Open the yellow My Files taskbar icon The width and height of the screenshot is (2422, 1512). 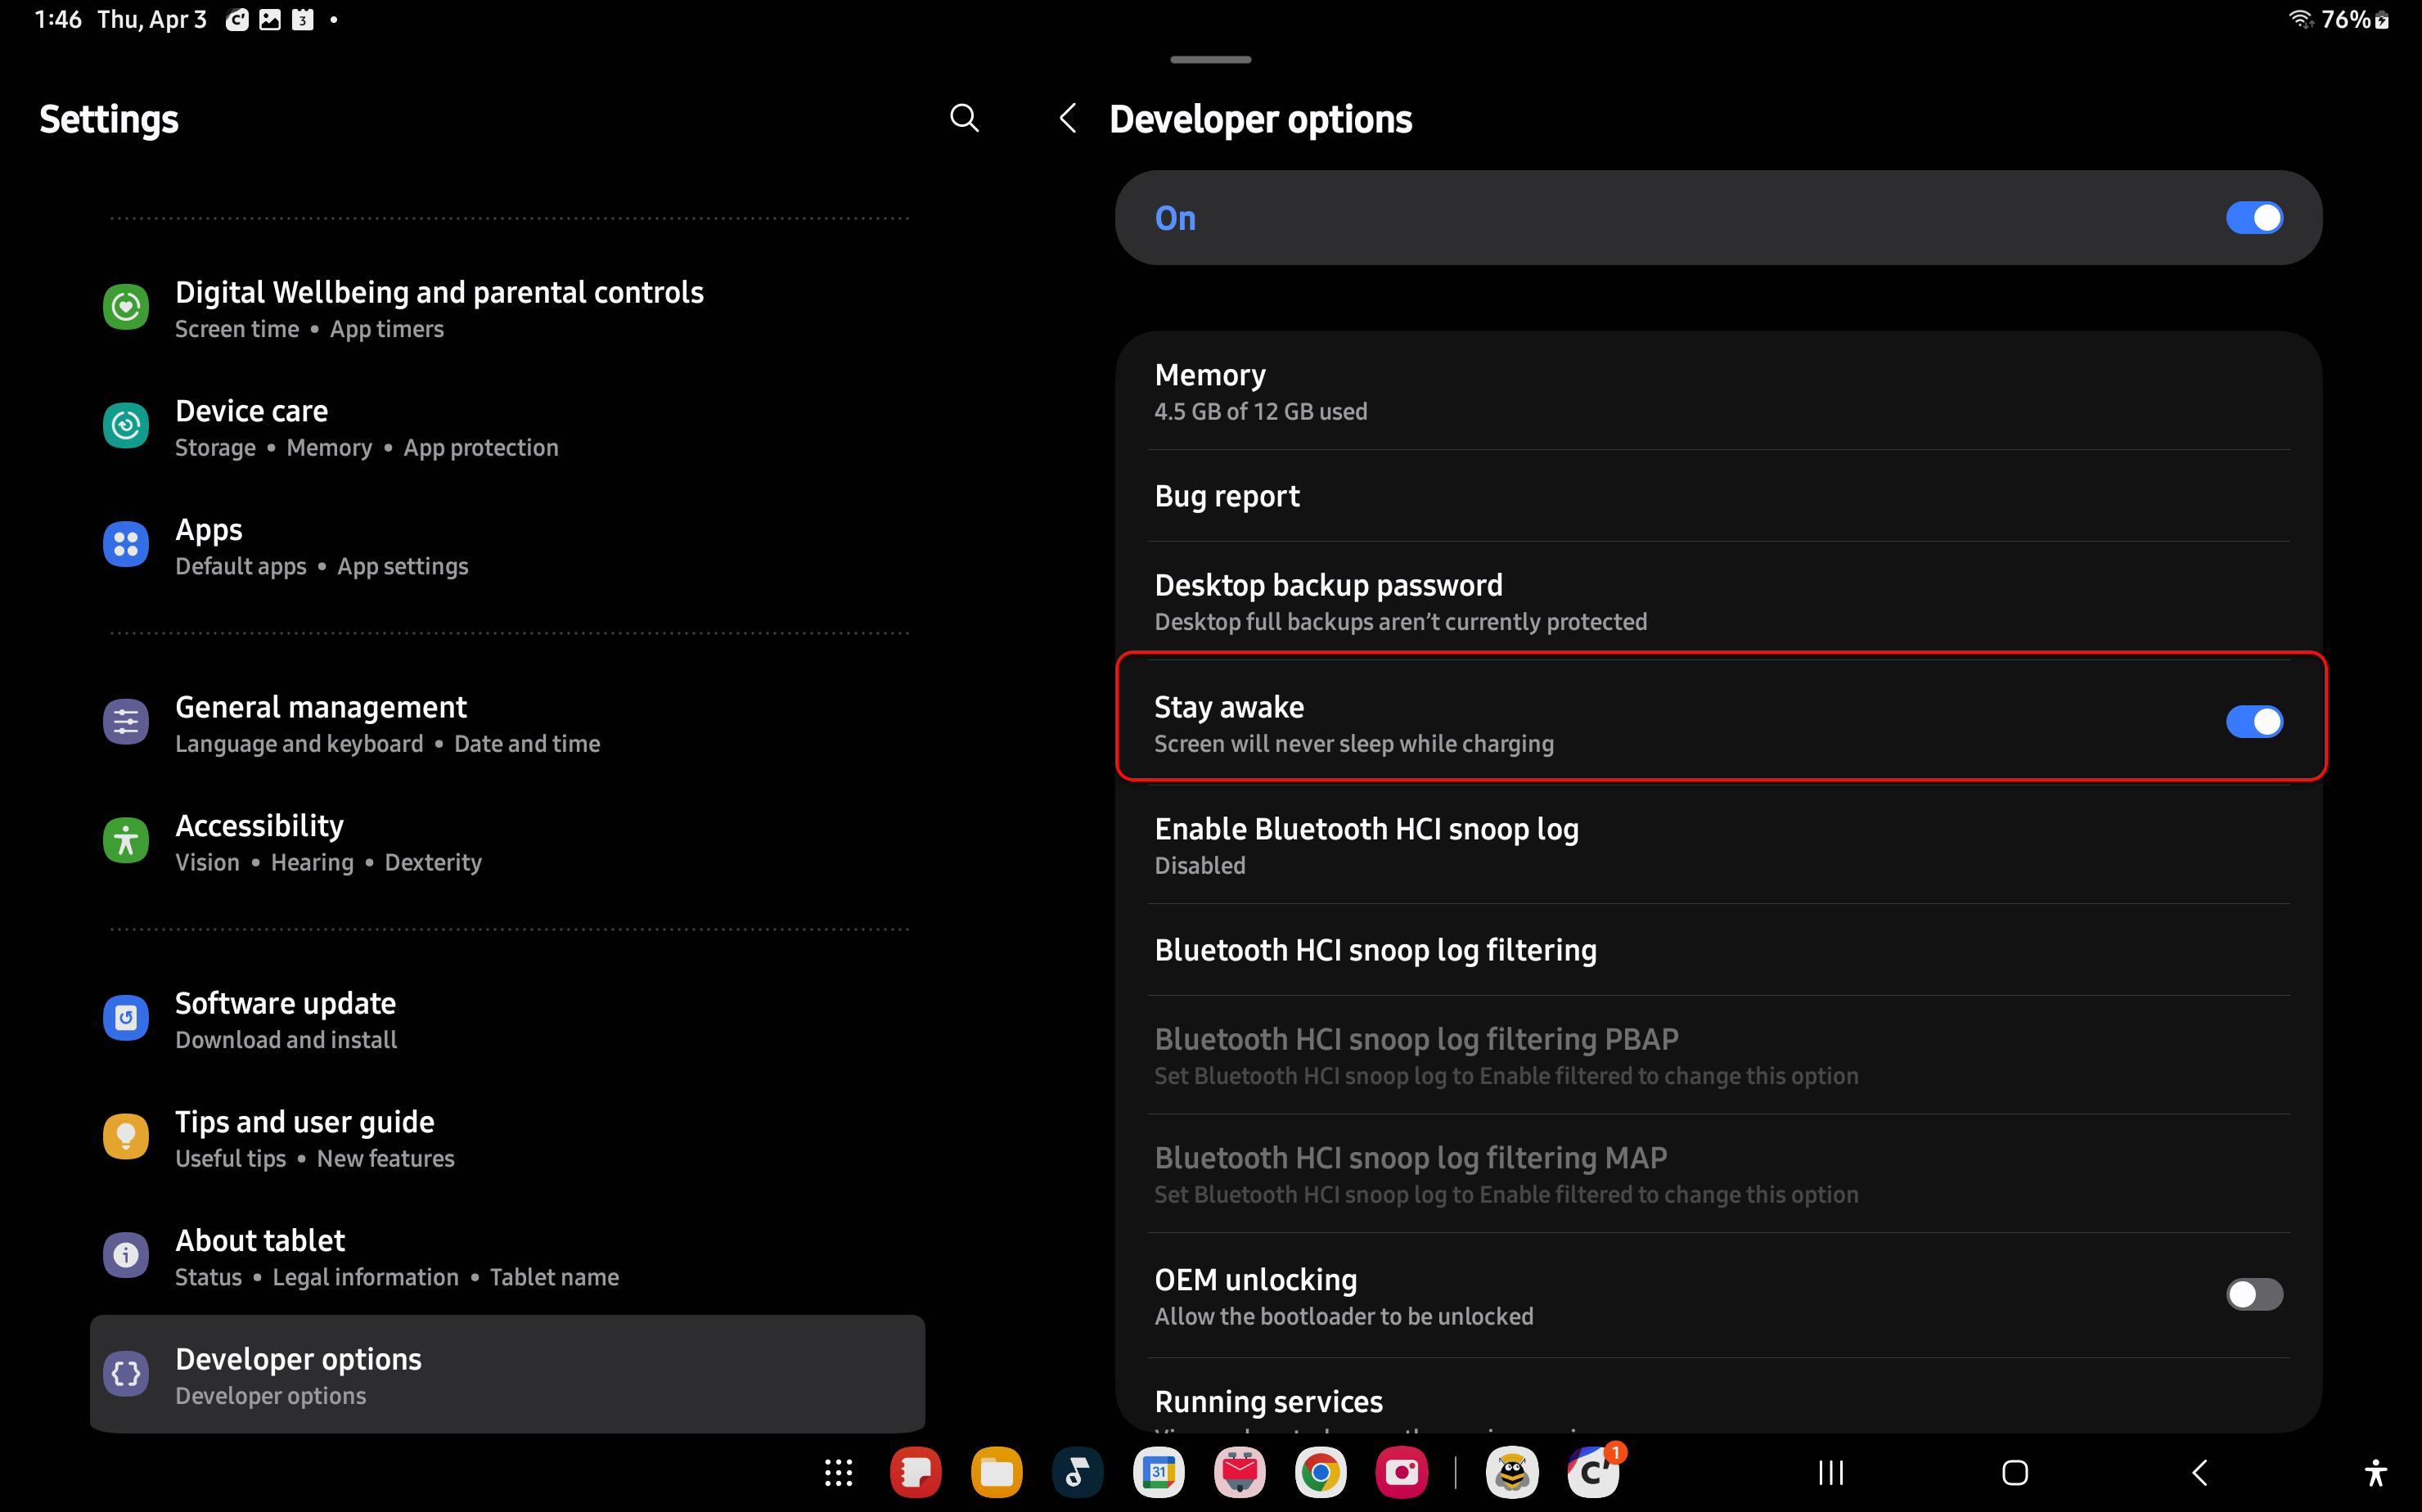point(996,1472)
